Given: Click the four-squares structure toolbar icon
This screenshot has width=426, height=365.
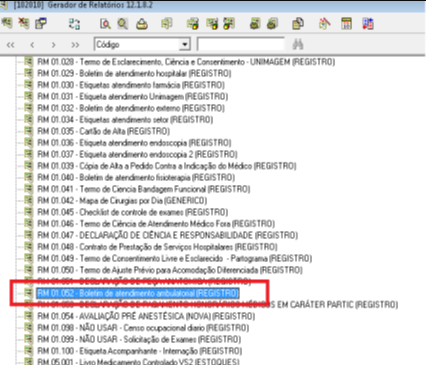Looking at the screenshot, I should click(x=74, y=24).
